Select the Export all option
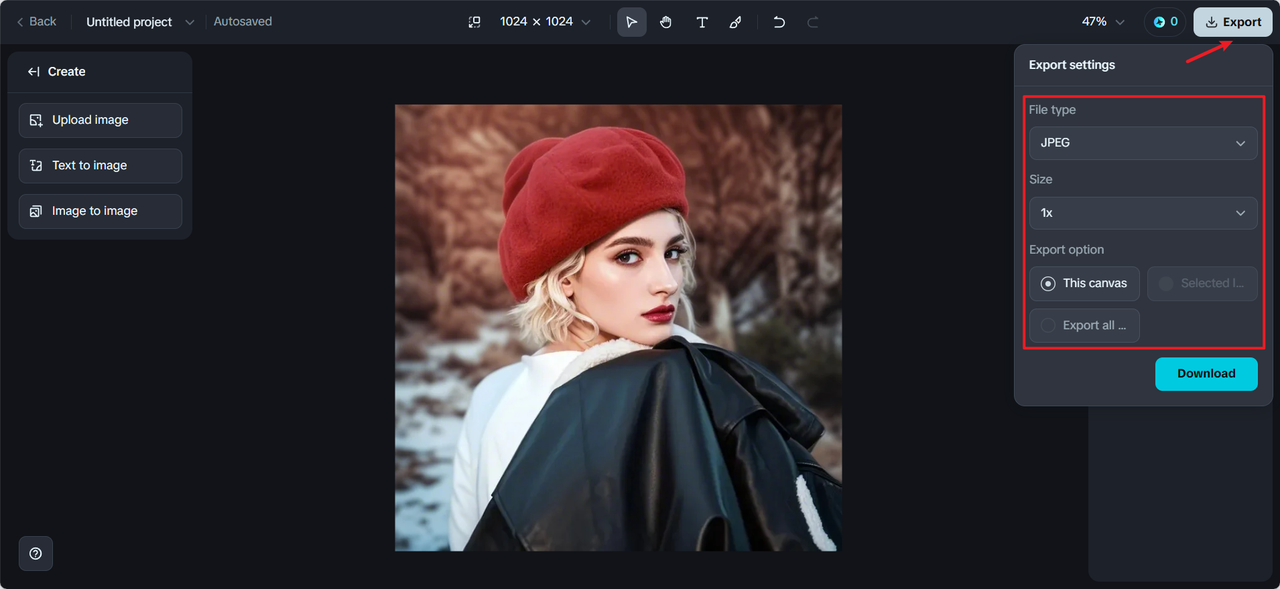The height and width of the screenshot is (589, 1280). 1084,325
